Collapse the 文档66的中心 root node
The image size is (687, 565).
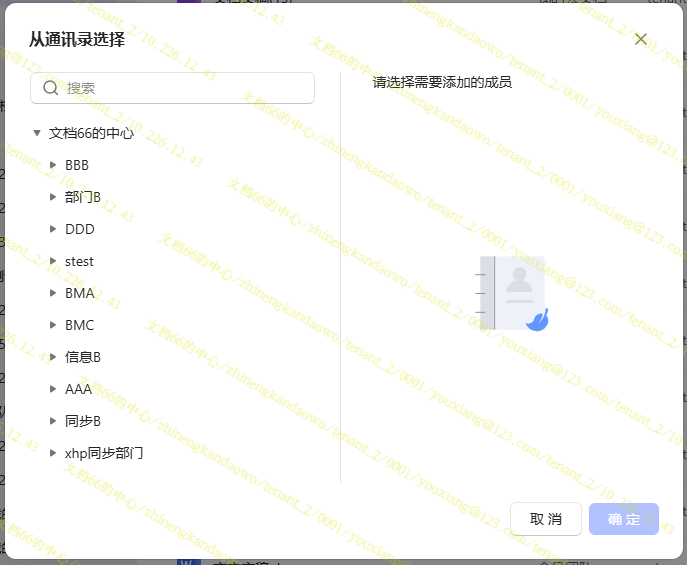coord(37,133)
